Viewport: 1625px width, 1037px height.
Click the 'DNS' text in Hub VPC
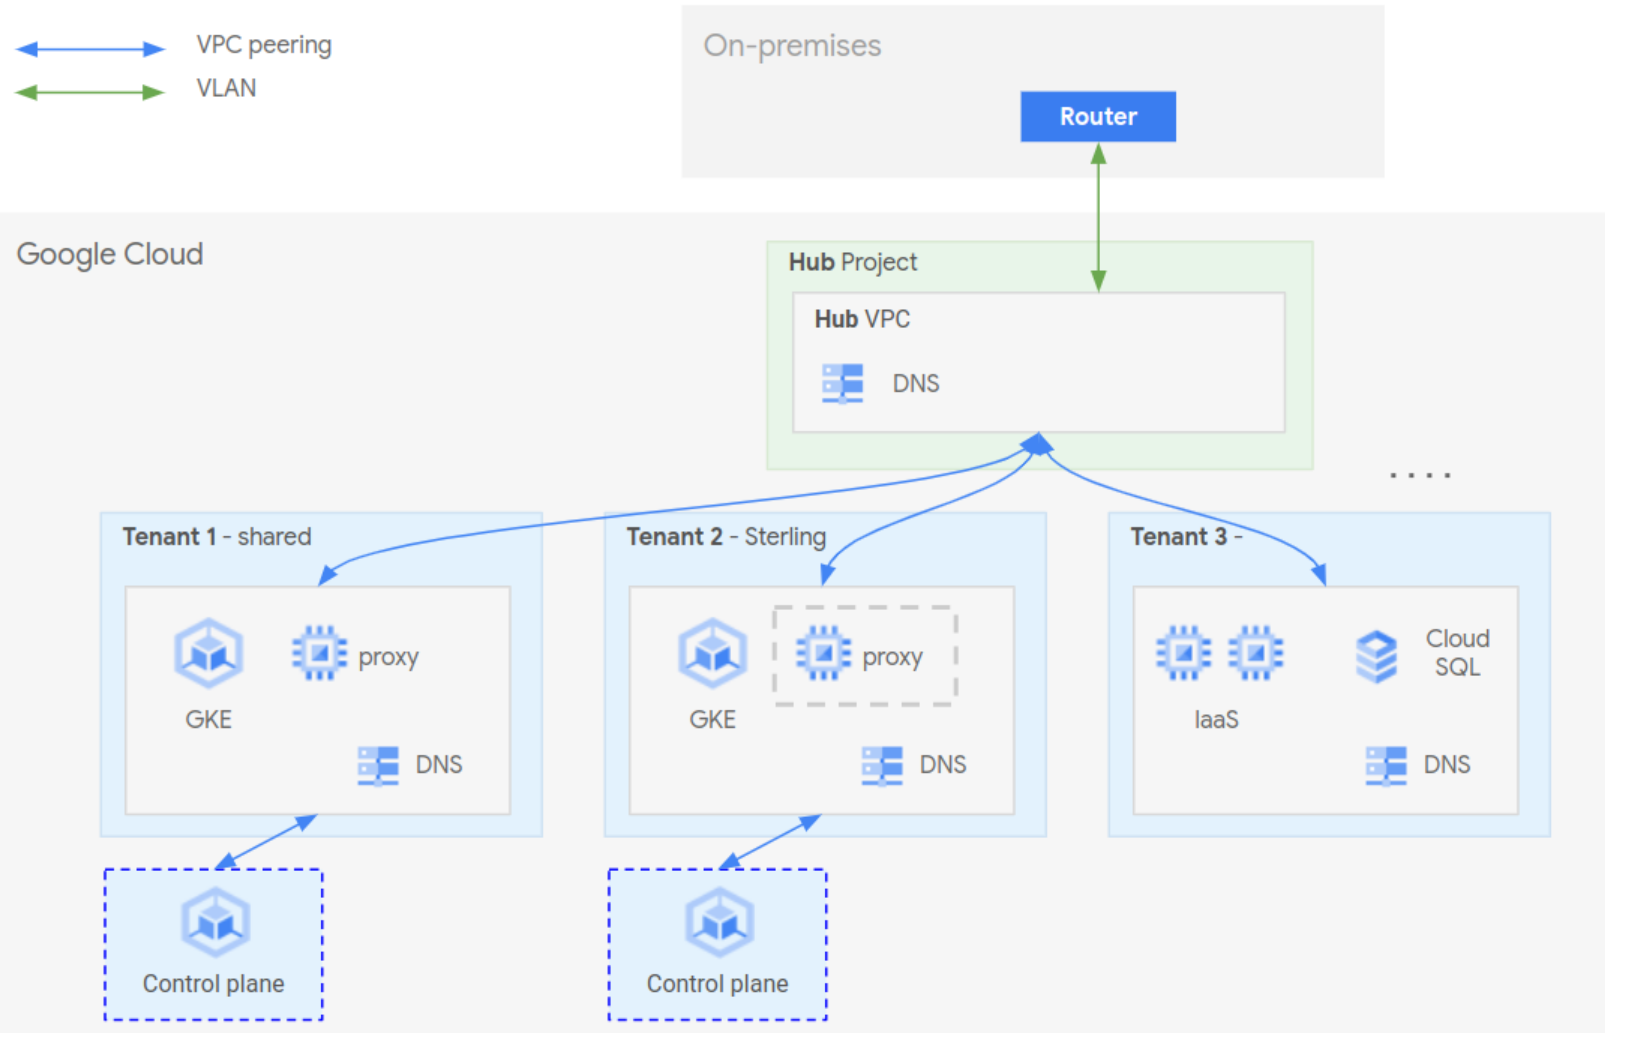916,384
